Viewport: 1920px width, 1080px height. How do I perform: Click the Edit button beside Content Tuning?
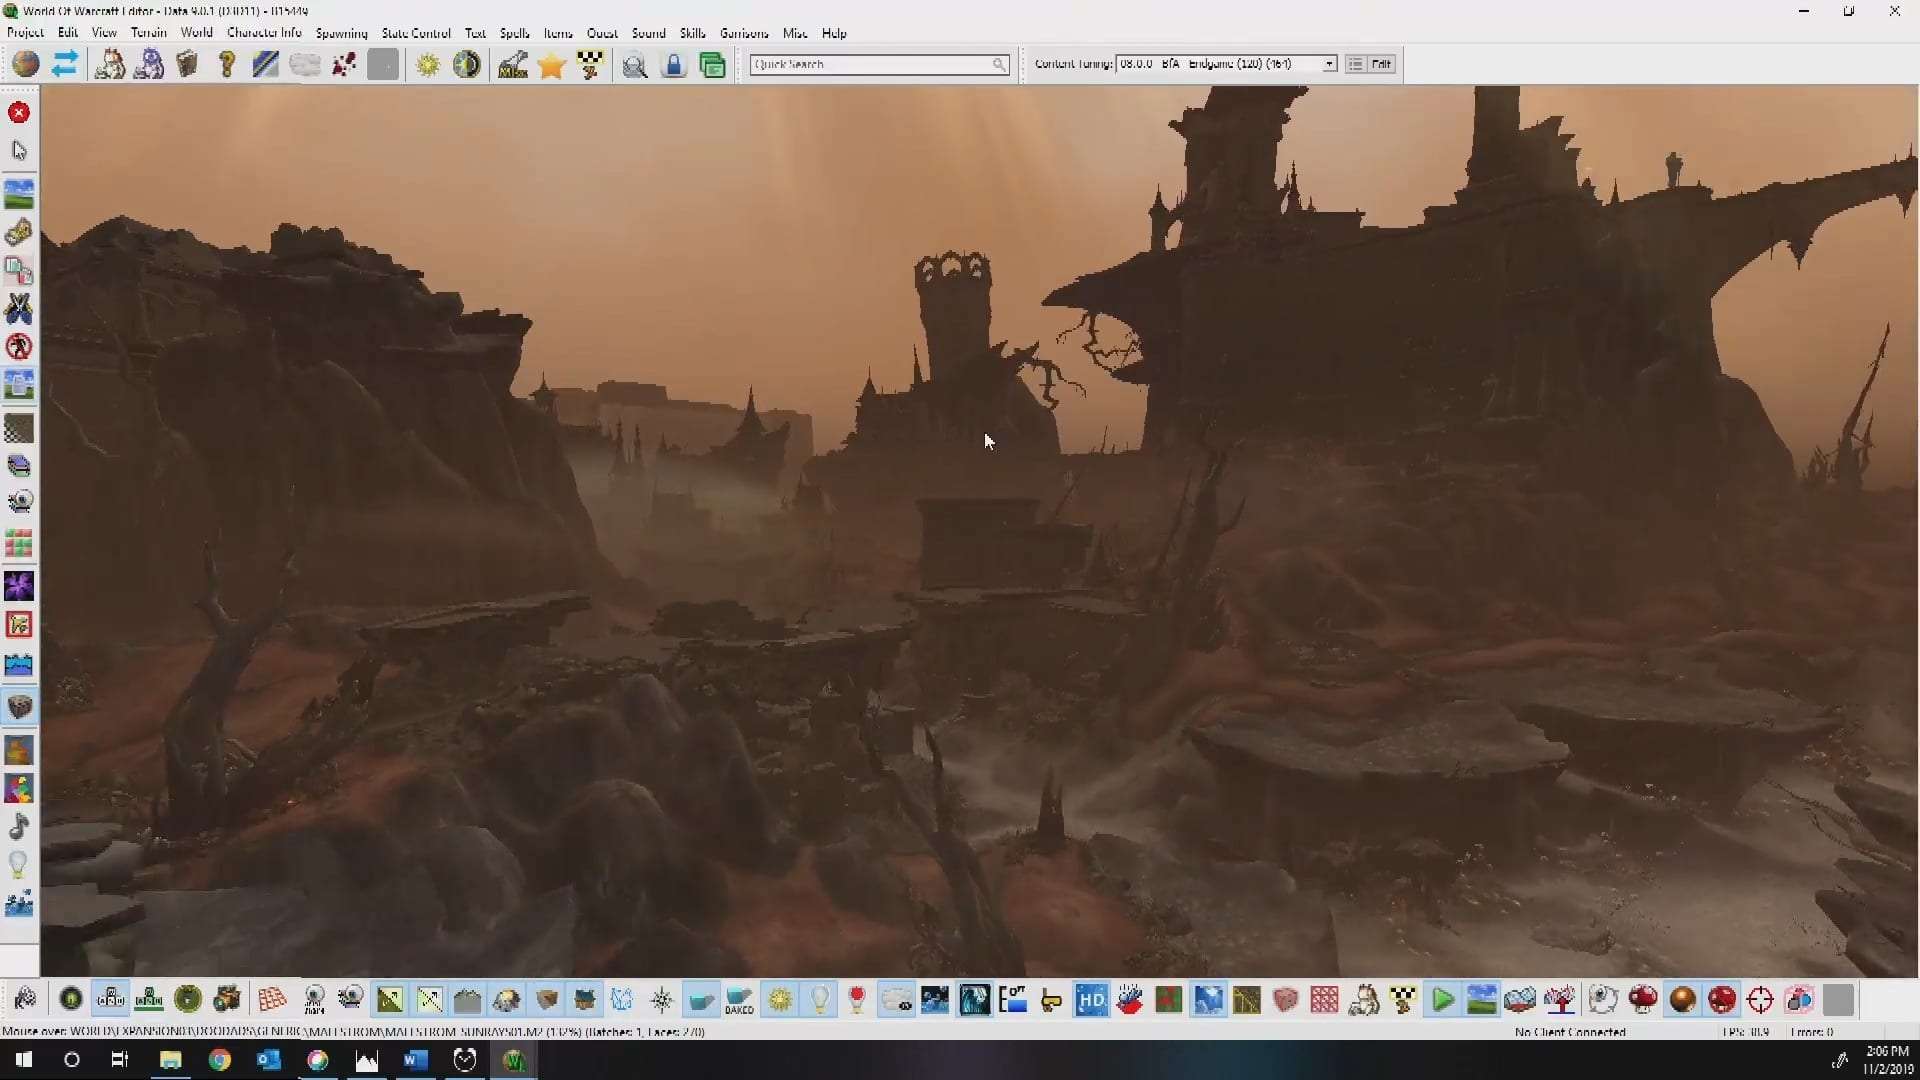point(1381,64)
